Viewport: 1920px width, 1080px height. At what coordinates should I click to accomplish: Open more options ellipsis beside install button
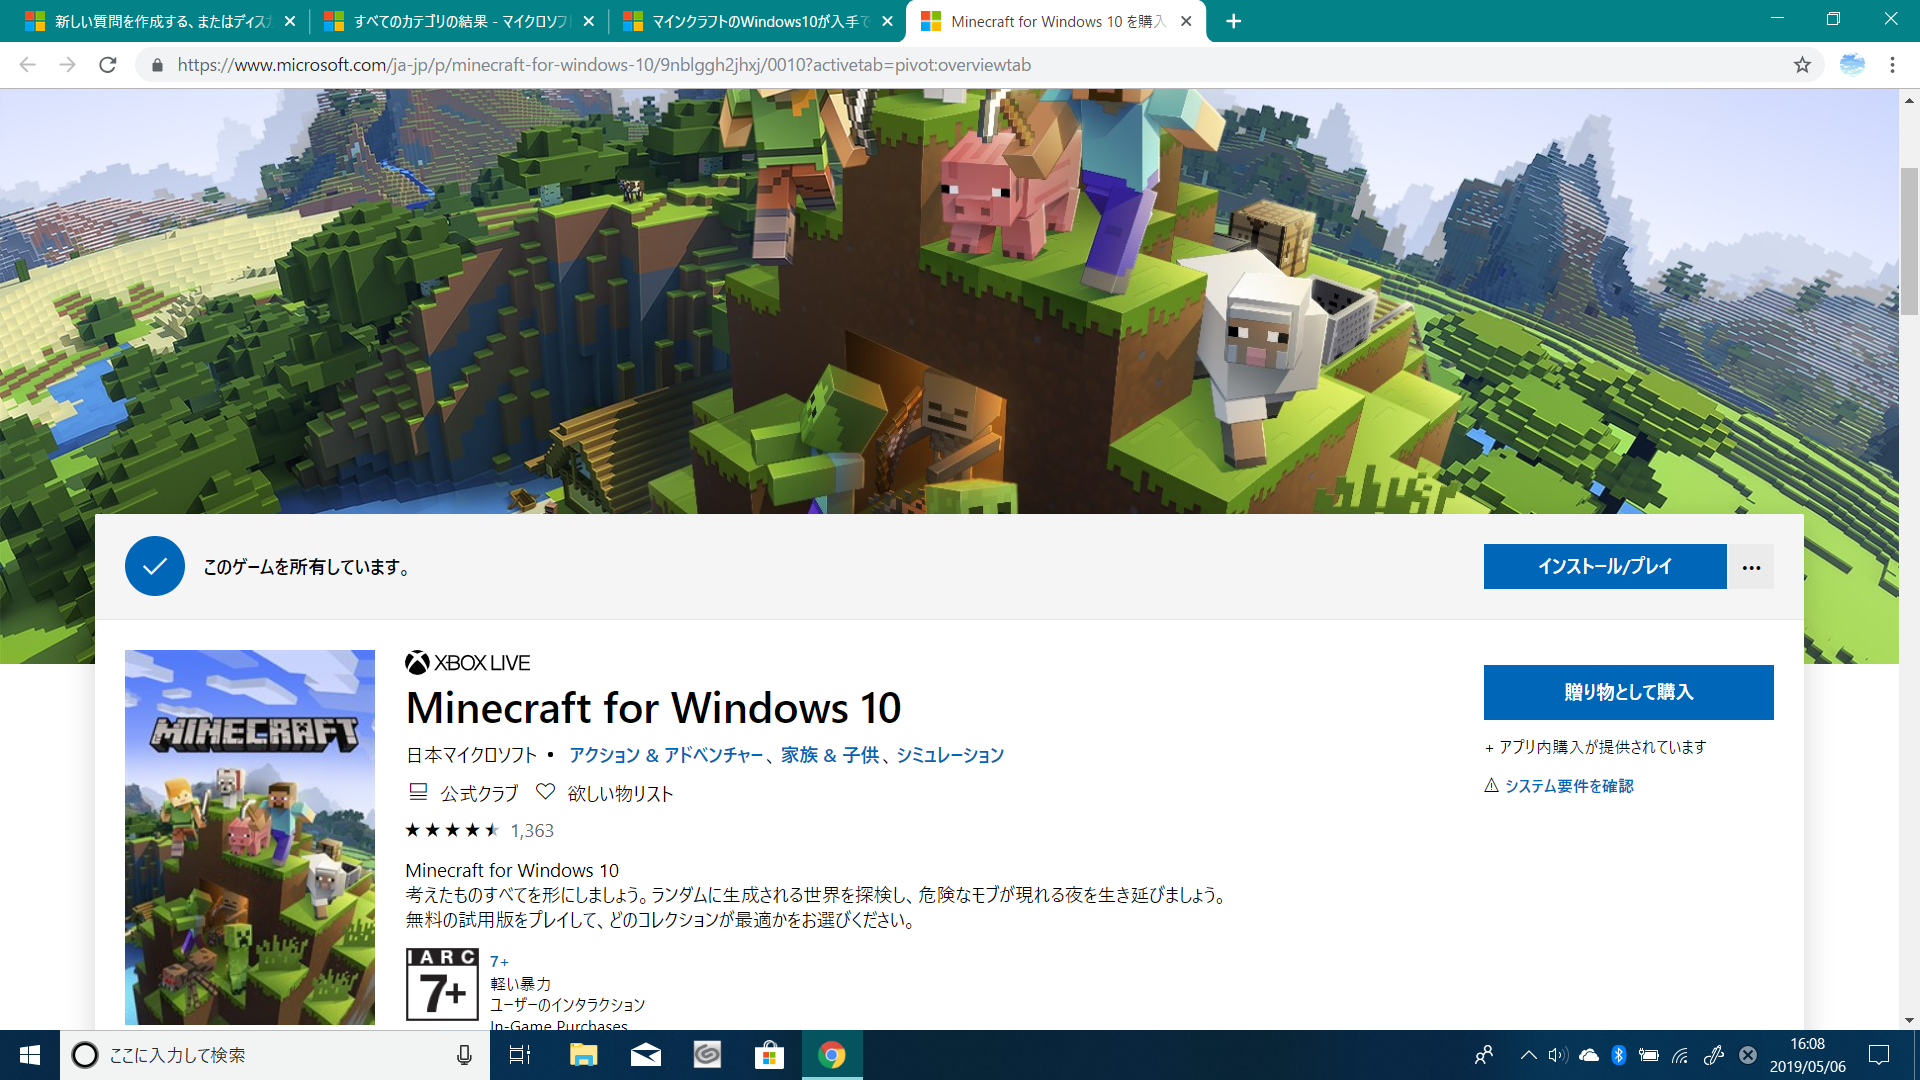click(1751, 567)
